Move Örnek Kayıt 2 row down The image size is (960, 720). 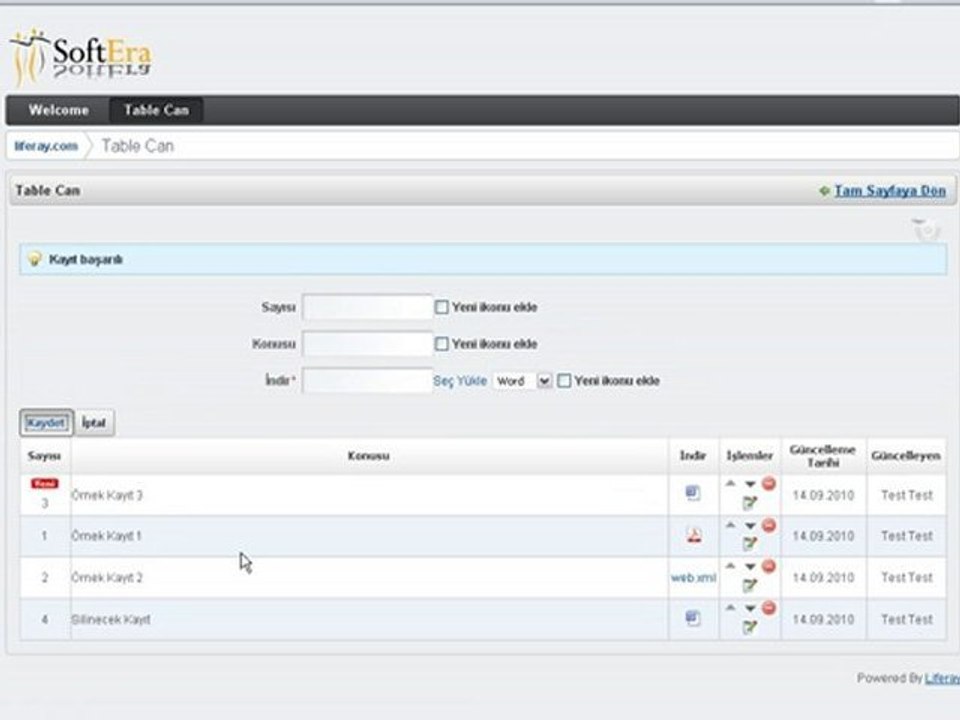(750, 567)
